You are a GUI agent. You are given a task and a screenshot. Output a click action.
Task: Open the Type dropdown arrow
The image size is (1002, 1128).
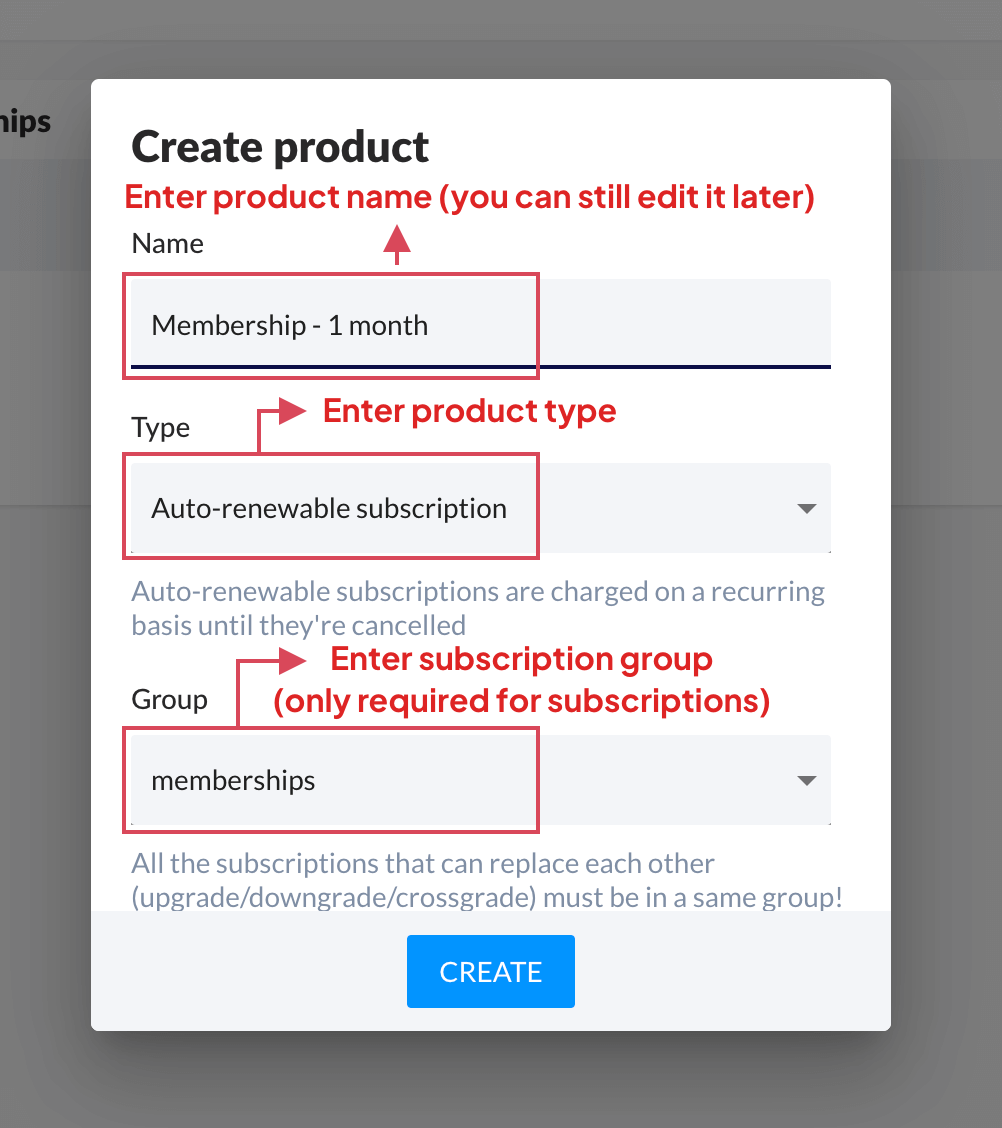(807, 508)
